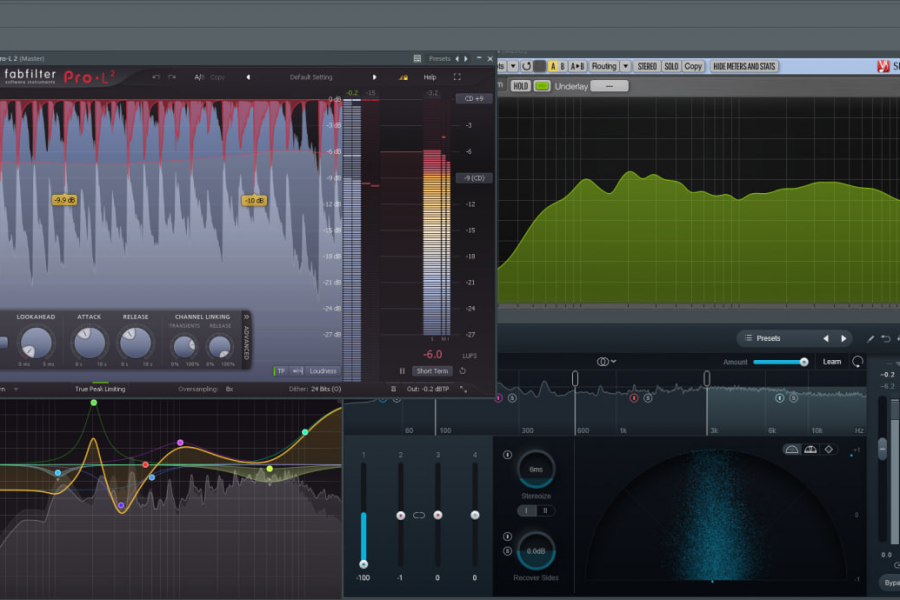Image resolution: width=900 pixels, height=600 pixels.
Task: Adjust the Channel Linking Release knob
Action: [x=220, y=346]
